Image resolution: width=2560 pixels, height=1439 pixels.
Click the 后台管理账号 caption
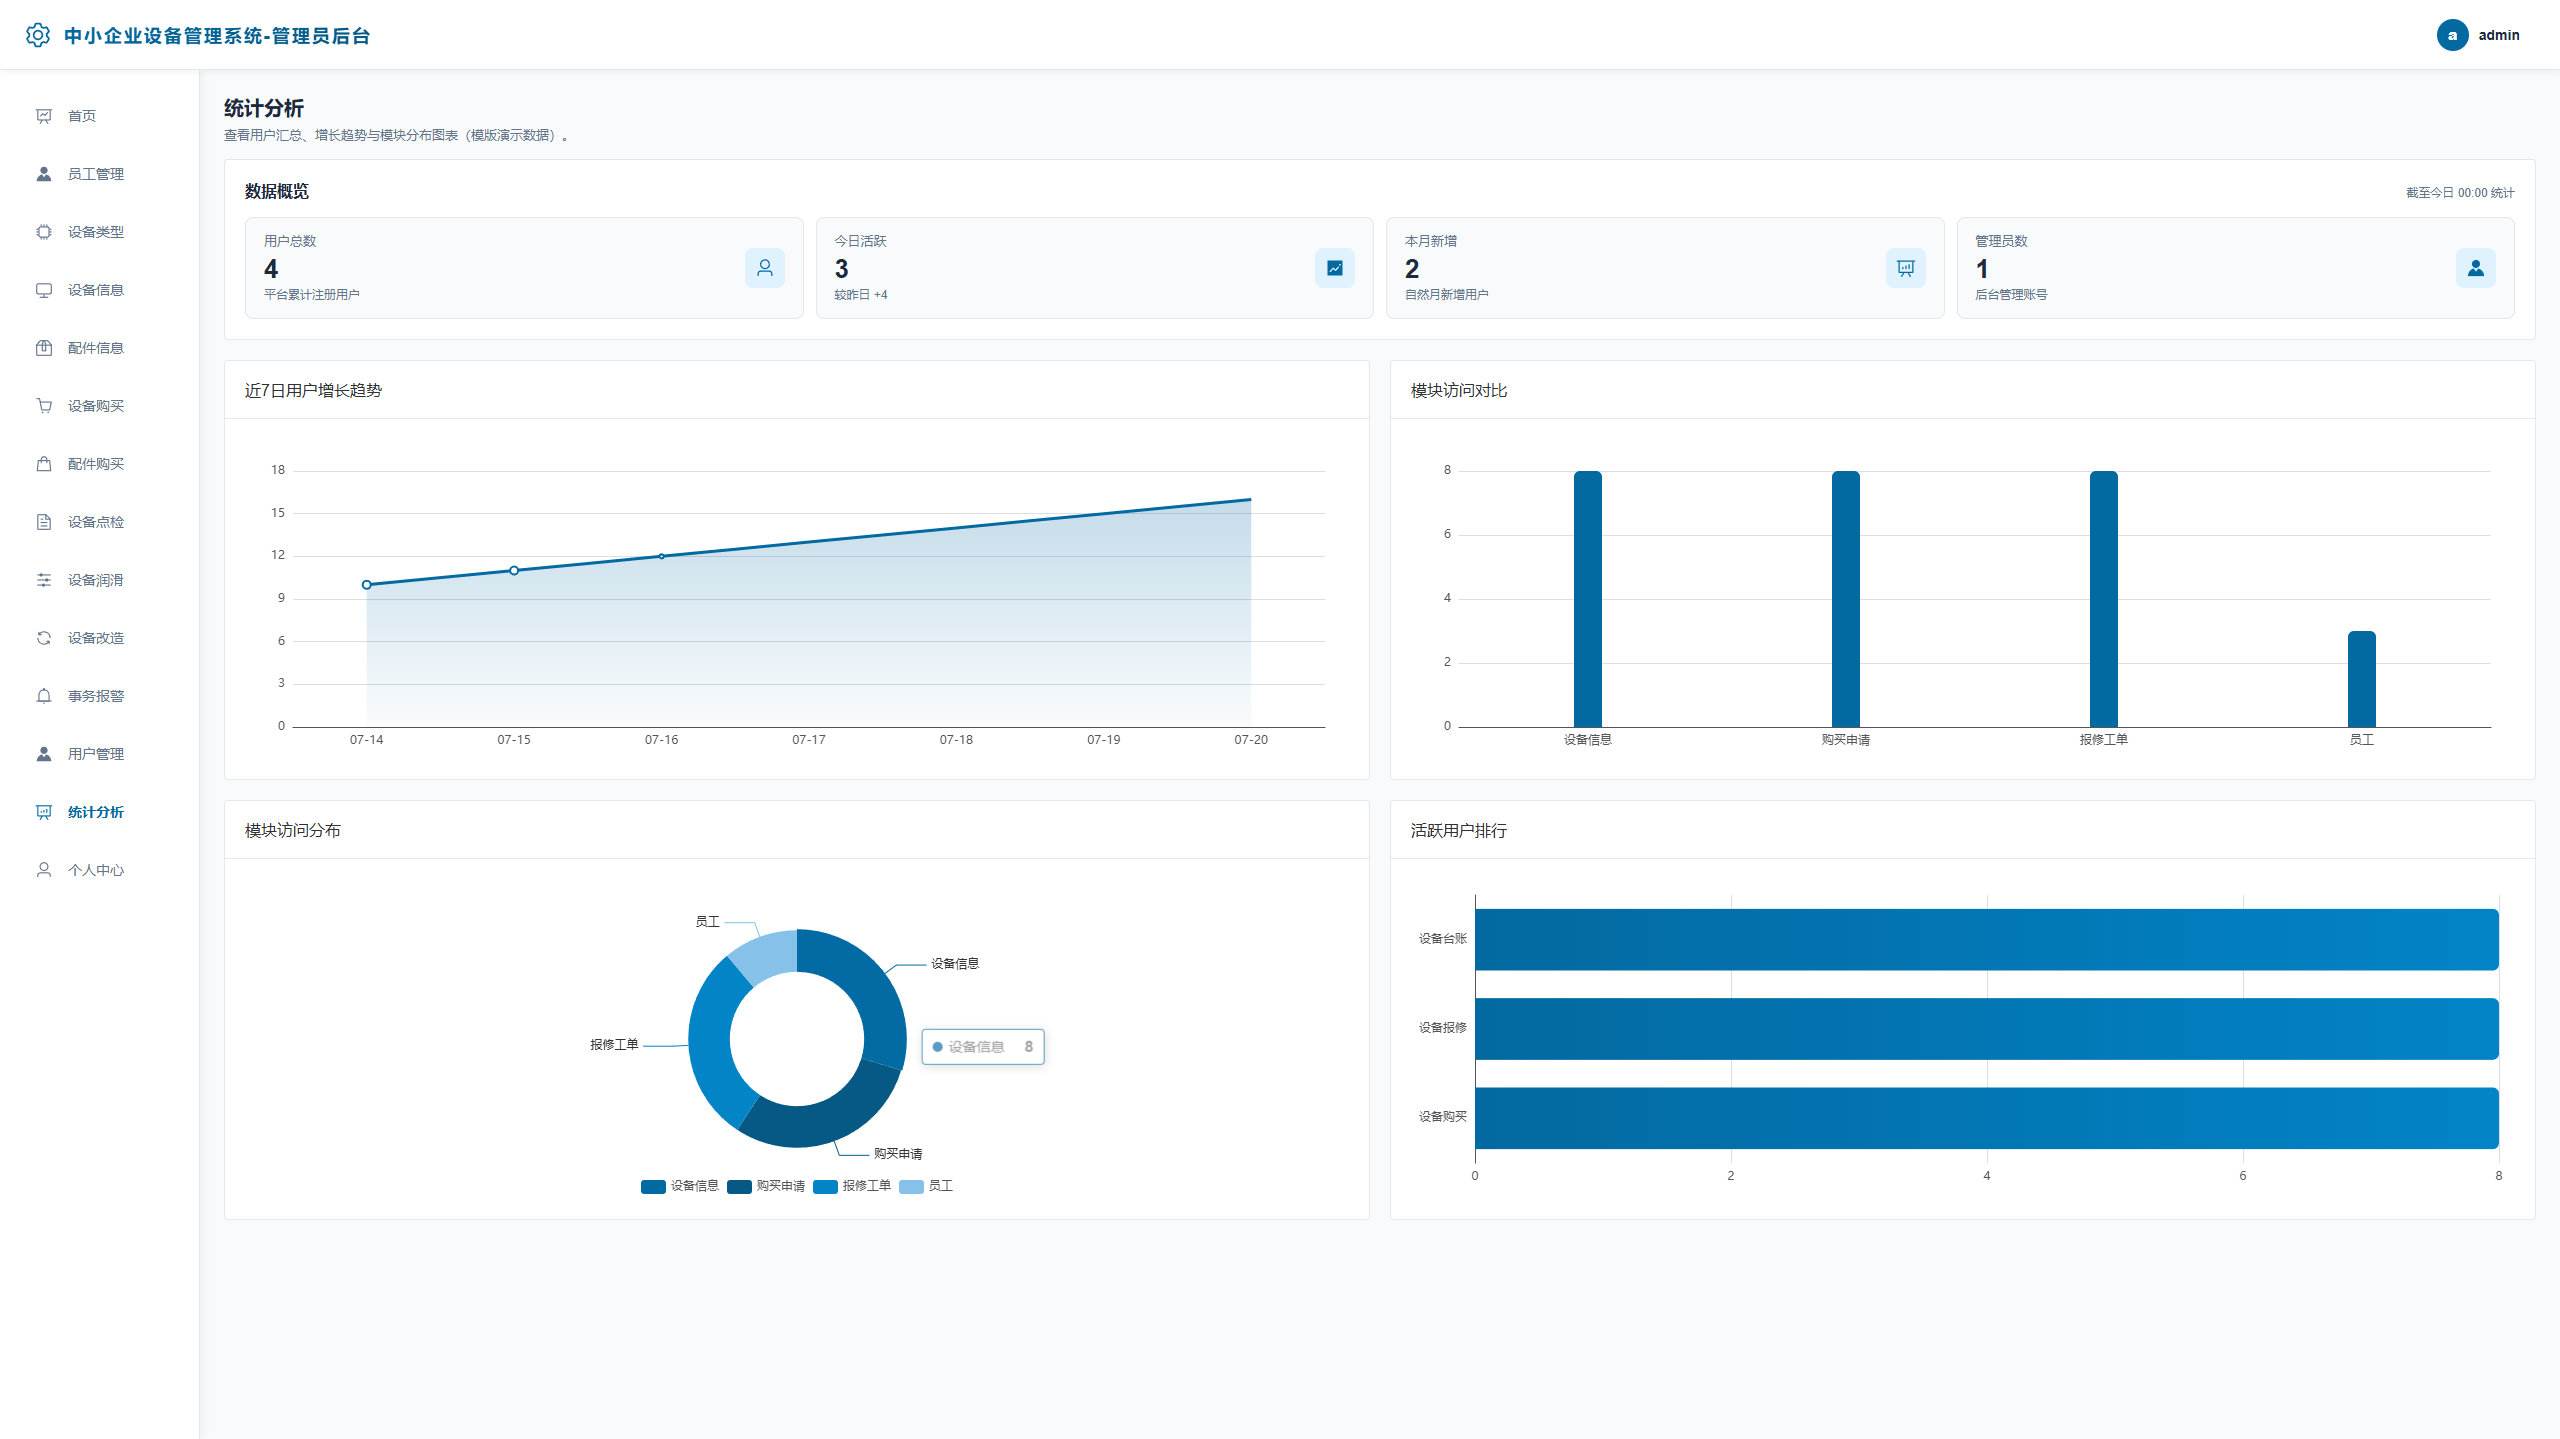[x=2011, y=295]
